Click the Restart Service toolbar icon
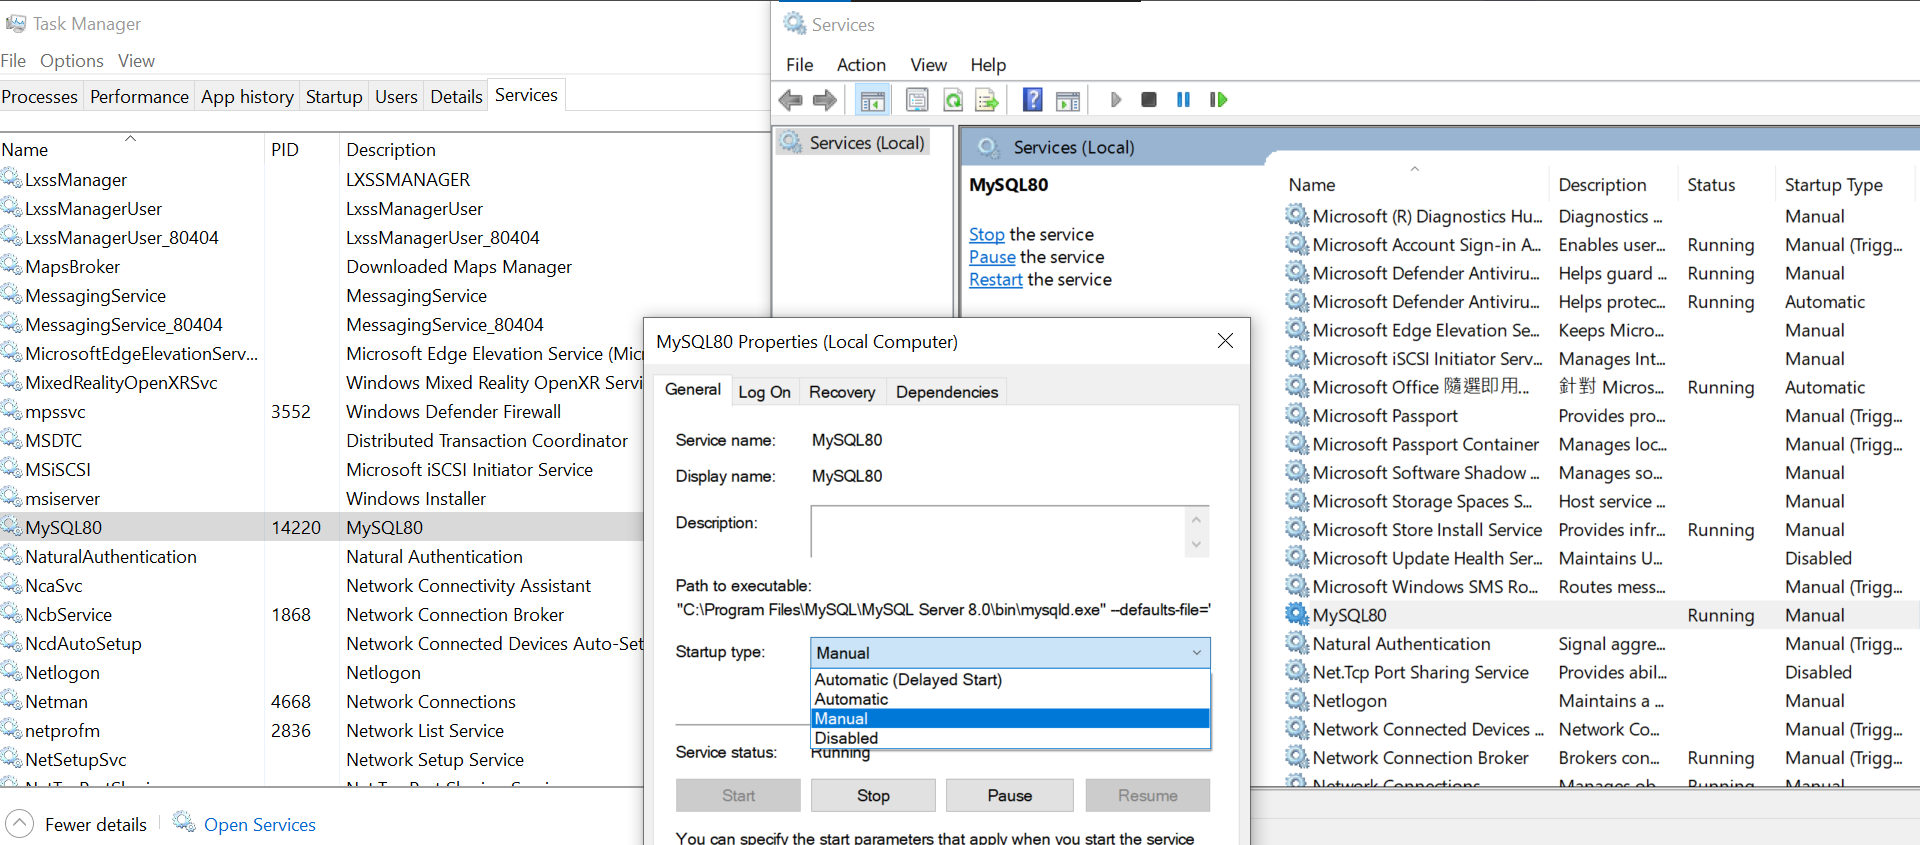1920x845 pixels. pos(1218,100)
